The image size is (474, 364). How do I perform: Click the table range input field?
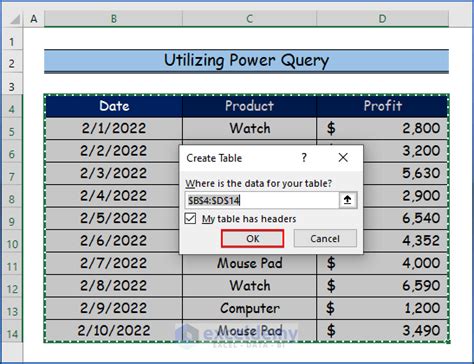[x=262, y=200]
